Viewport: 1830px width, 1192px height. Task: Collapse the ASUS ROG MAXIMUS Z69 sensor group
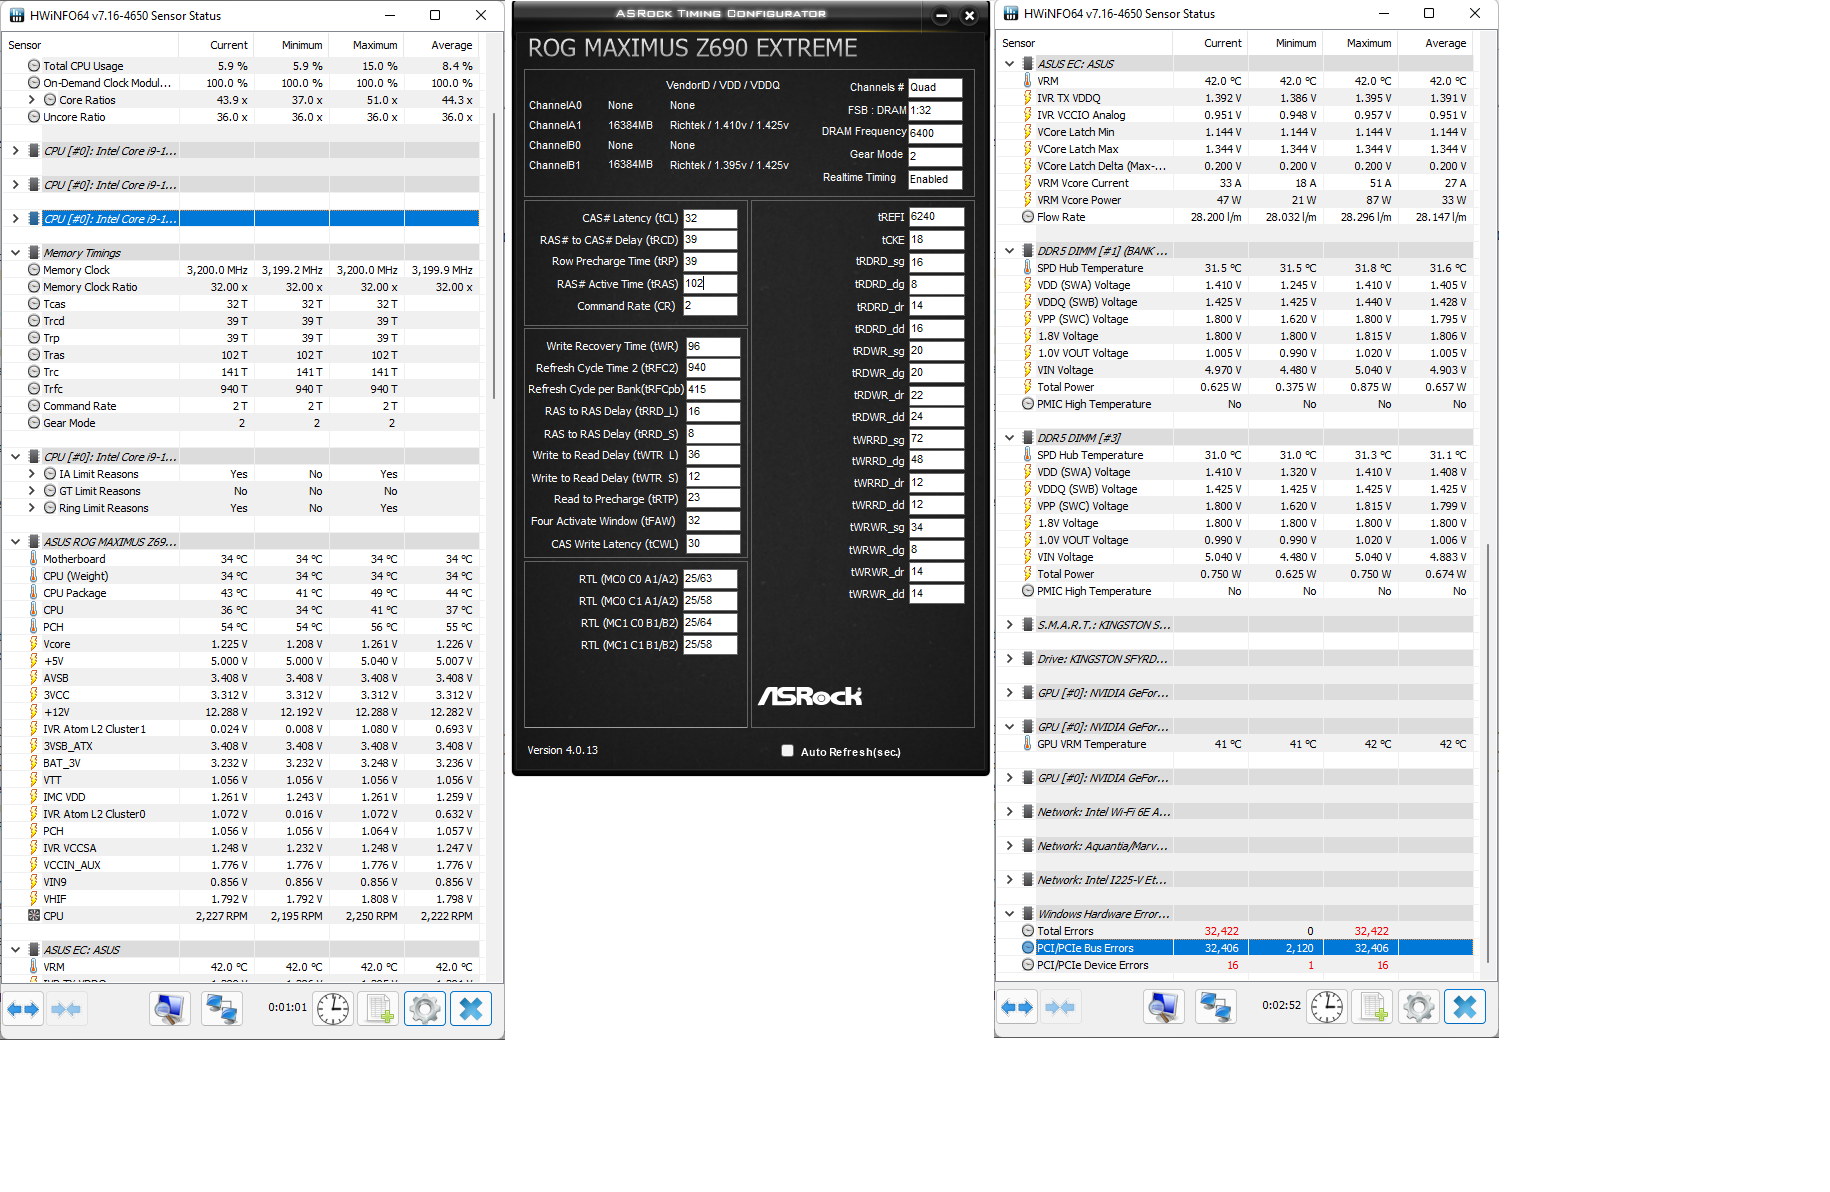pos(16,542)
